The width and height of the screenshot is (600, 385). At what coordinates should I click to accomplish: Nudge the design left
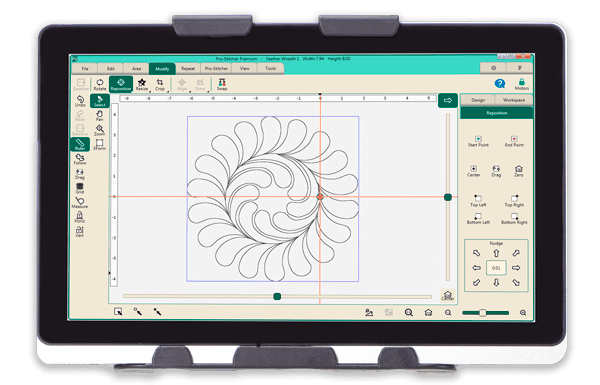point(476,268)
